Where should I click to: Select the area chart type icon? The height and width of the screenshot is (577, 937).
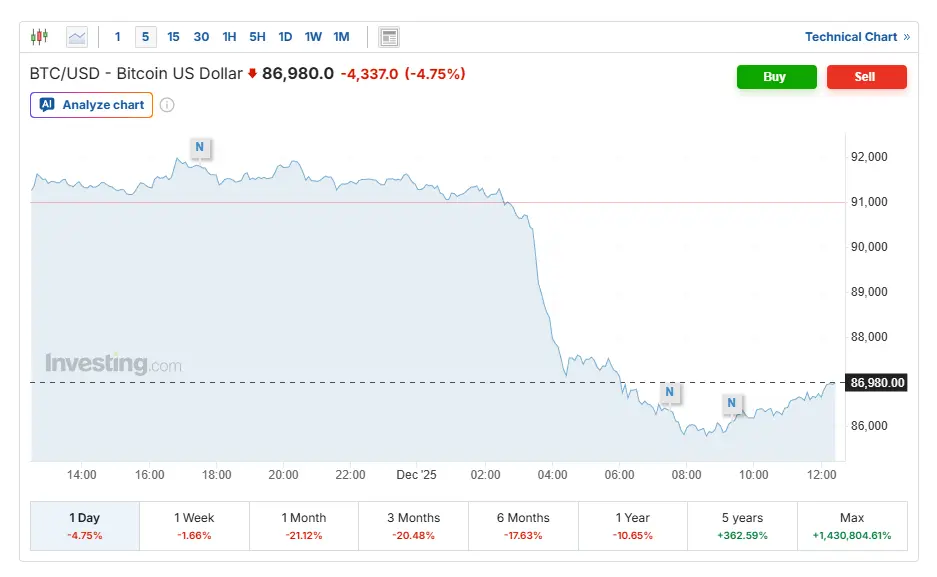click(77, 37)
